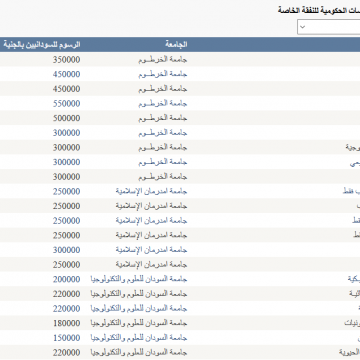Screen dimensions: 360x360
Task: Click جامعة السودان للعلوم والتكنولوجيا in 200000 row
Action: [139, 279]
